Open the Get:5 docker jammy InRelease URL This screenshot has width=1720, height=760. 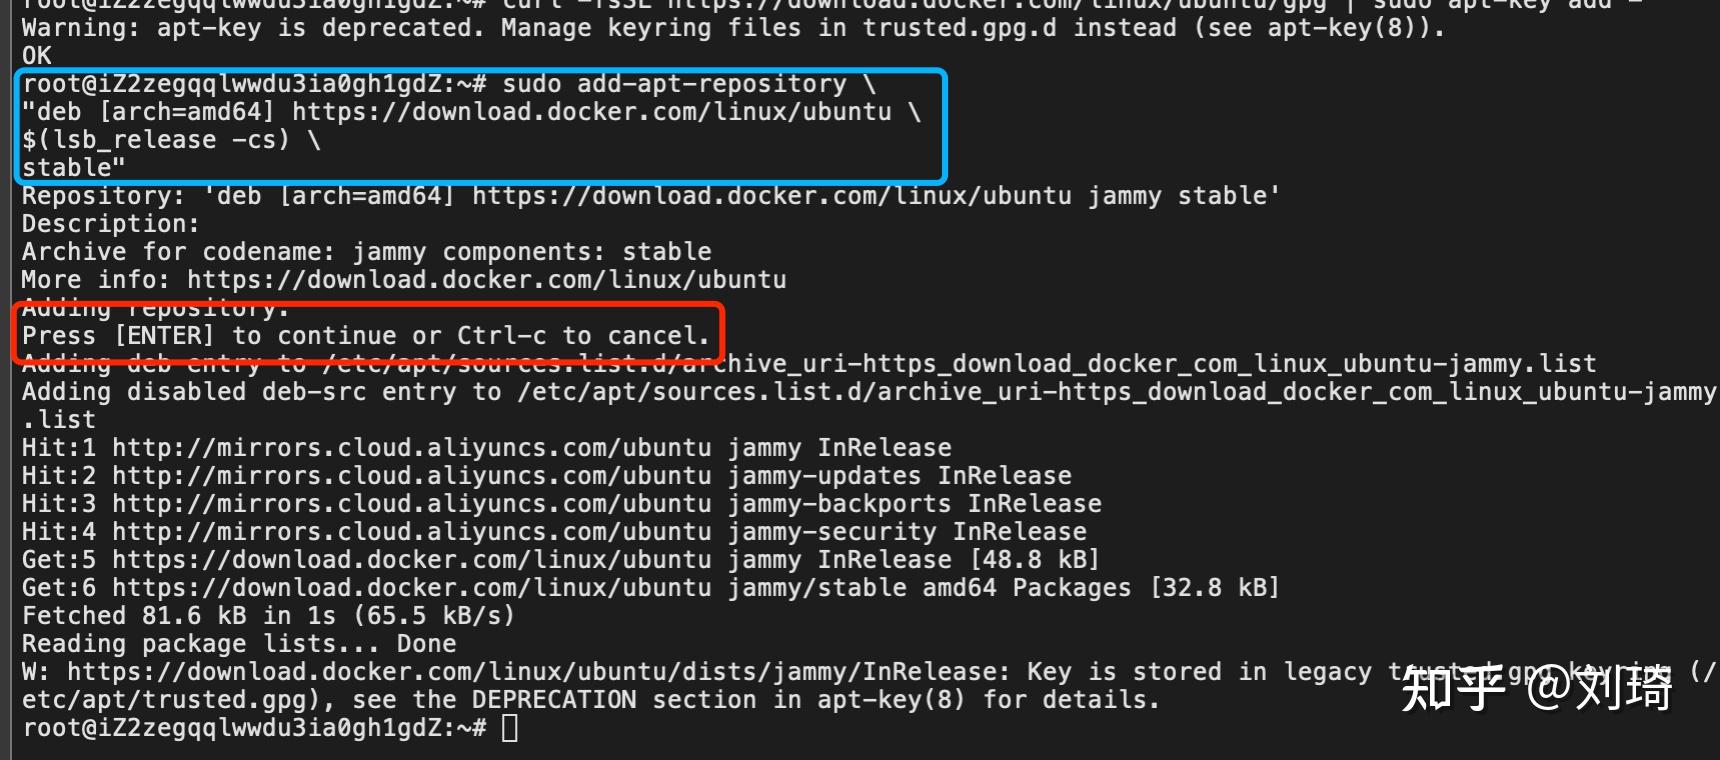pos(411,560)
